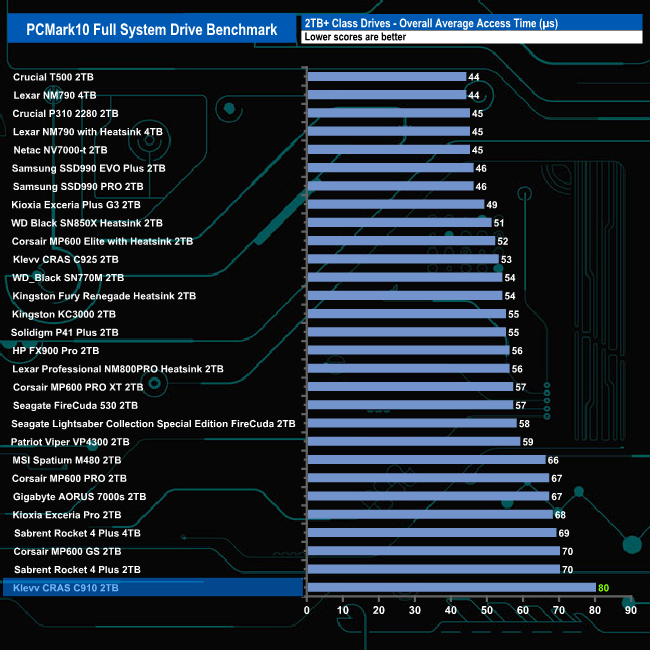Image resolution: width=650 pixels, height=650 pixels.
Task: Select 'Corsair MP600 Elite with Heatsink 2TB' label
Action: coord(102,241)
